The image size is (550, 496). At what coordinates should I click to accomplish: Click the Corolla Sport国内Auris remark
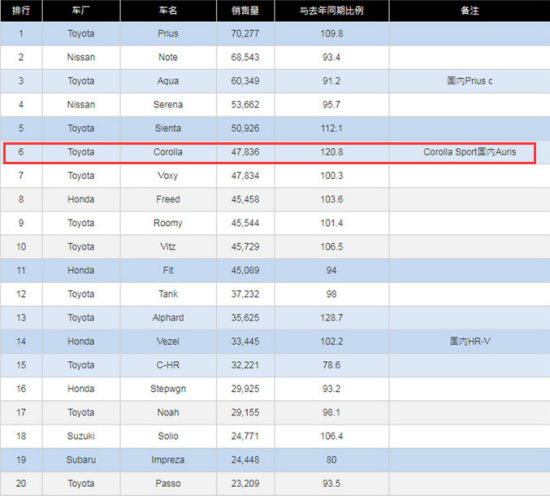coord(470,152)
